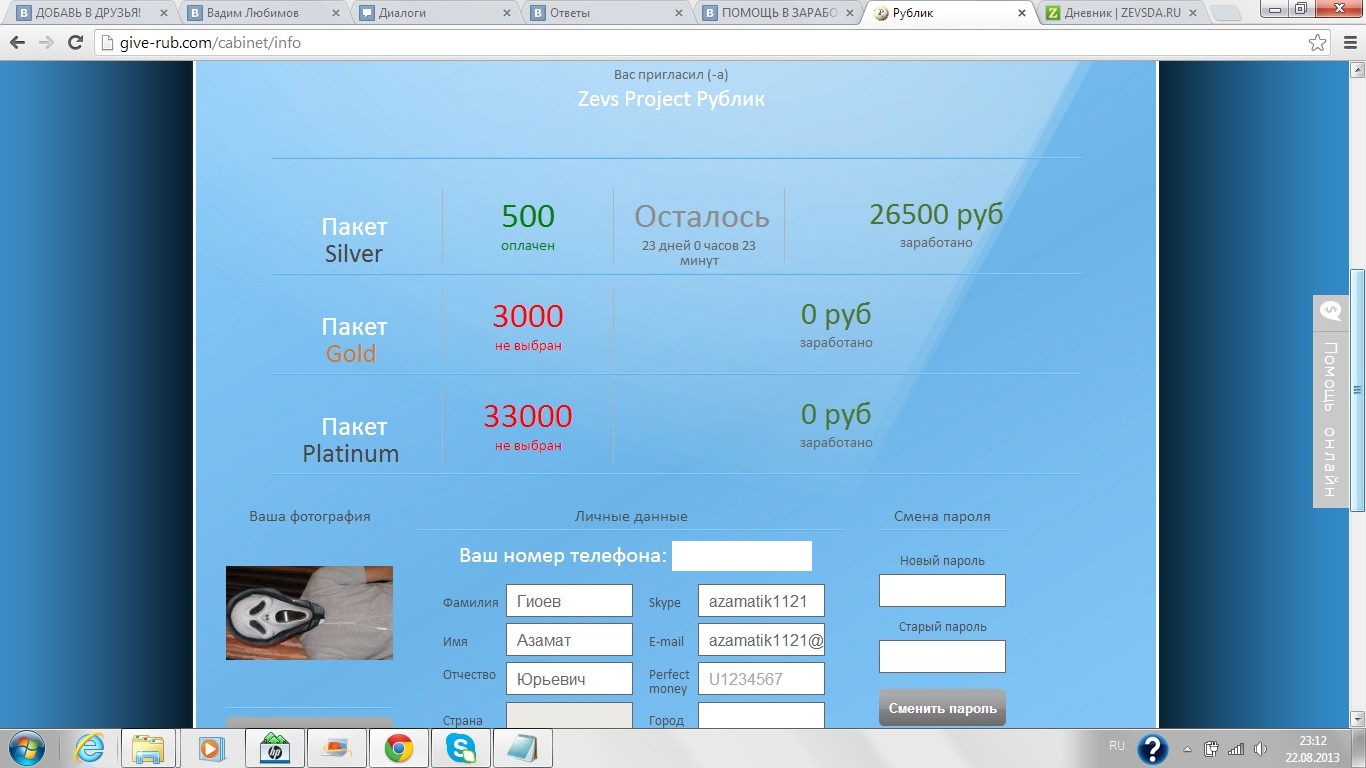Close the Диалоги tab
1366x768 pixels.
tap(506, 13)
